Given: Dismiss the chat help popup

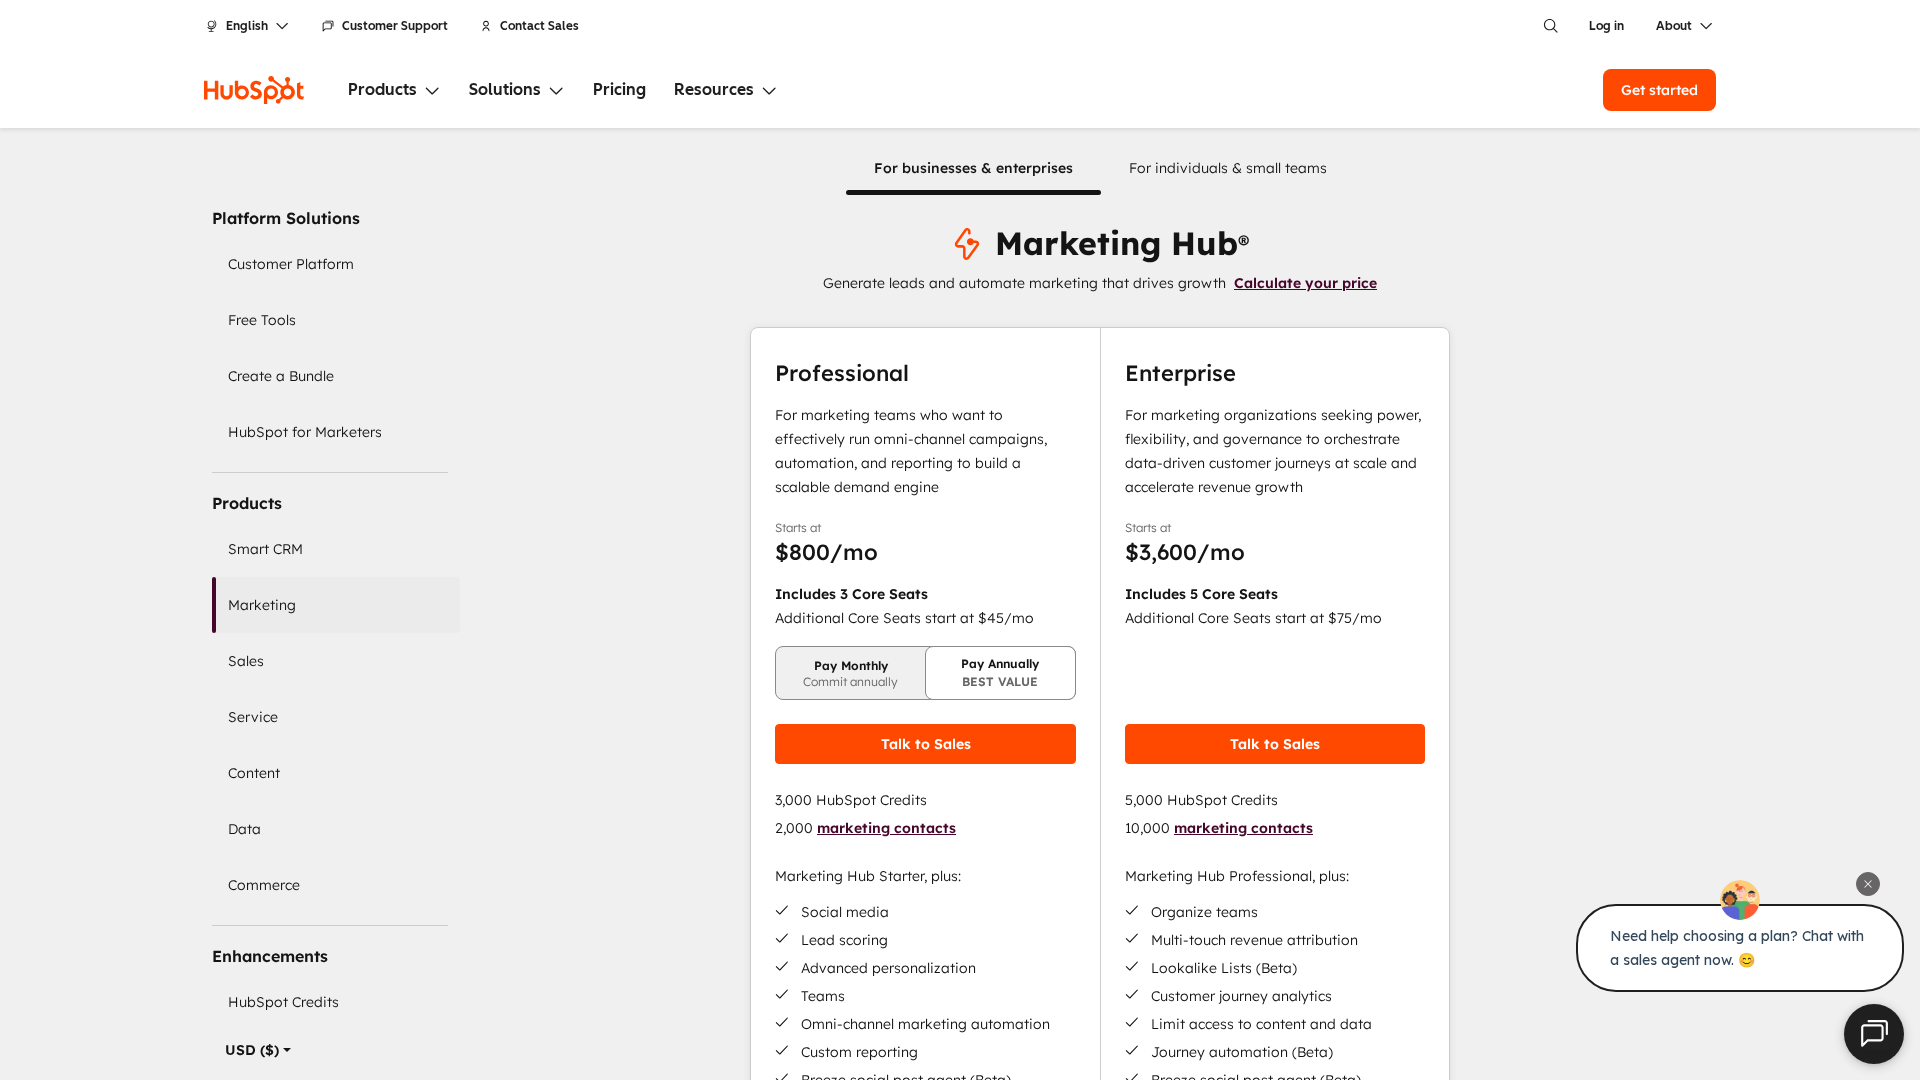Looking at the screenshot, I should coord(1867,884).
